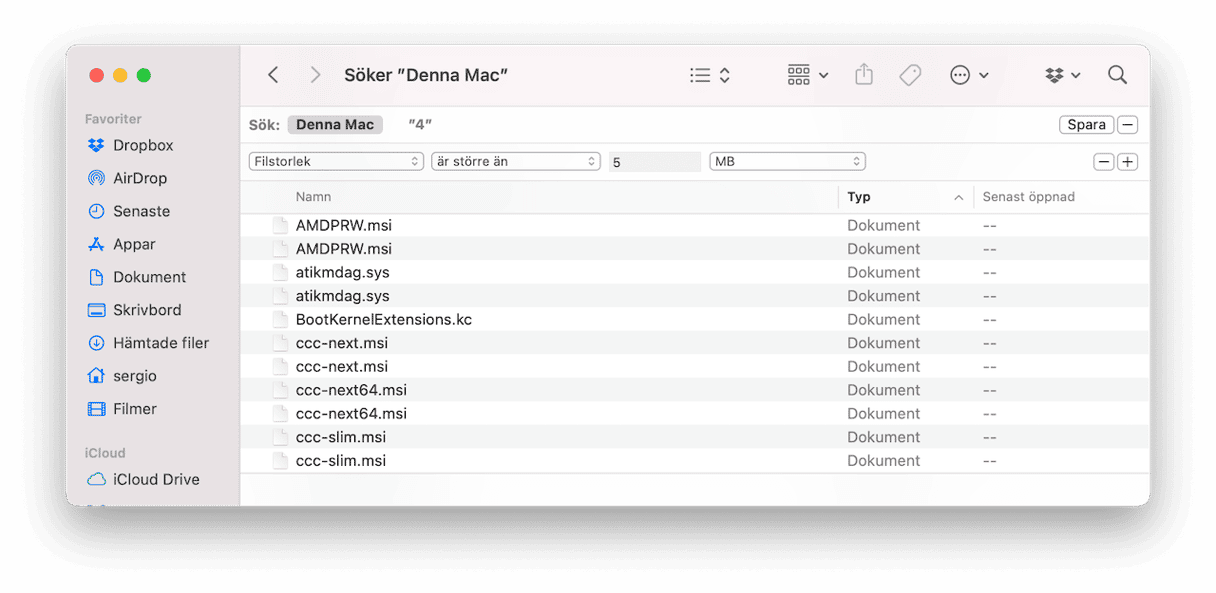Viewport: 1216px width, 593px height.
Task: Click the sergio house icon
Action: (x=96, y=376)
